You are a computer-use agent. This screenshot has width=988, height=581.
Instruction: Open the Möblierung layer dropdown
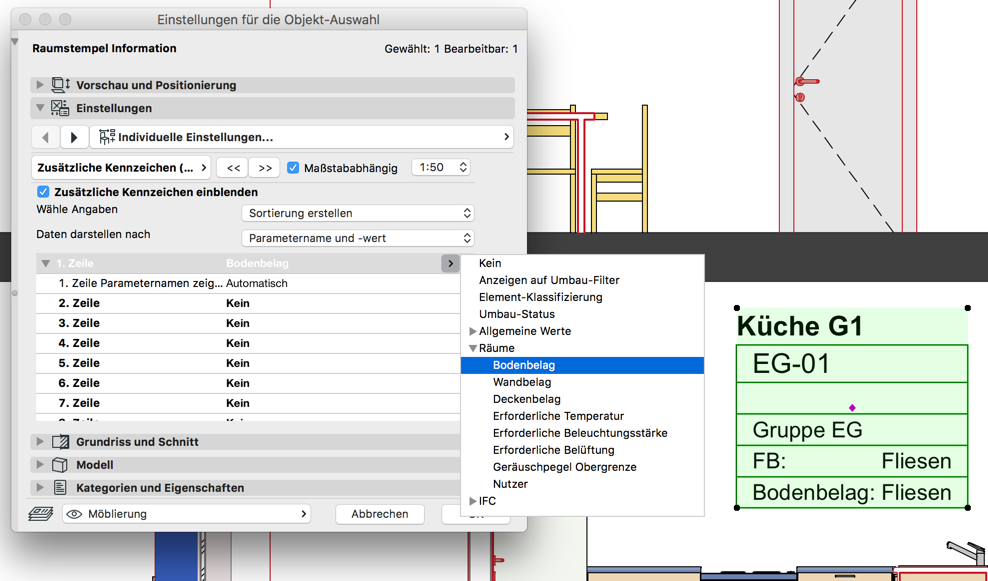tap(187, 514)
